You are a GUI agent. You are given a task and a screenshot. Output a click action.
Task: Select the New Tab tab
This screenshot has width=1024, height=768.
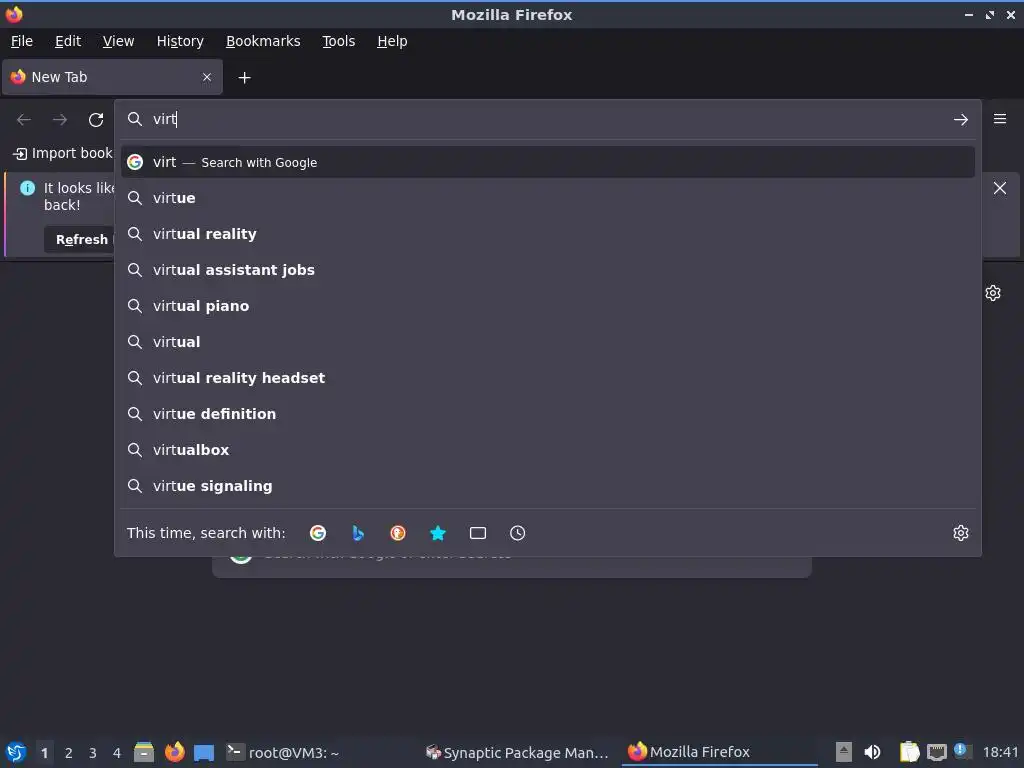pos(112,77)
